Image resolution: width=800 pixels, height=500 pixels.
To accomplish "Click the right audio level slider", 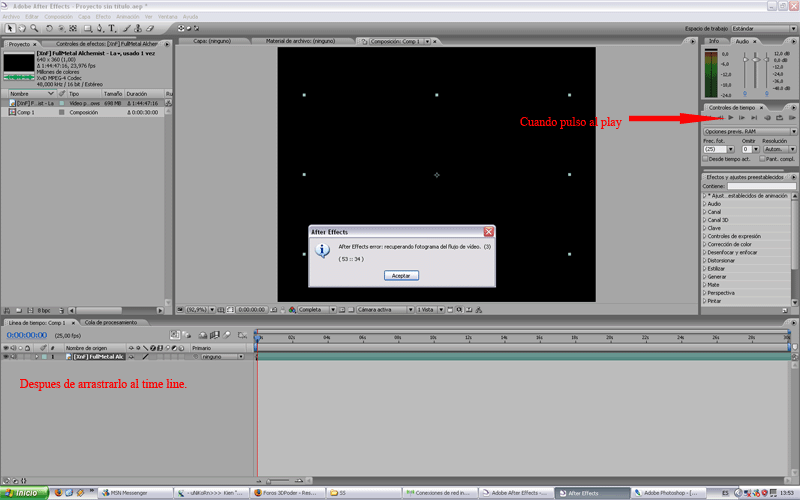I will pos(766,60).
